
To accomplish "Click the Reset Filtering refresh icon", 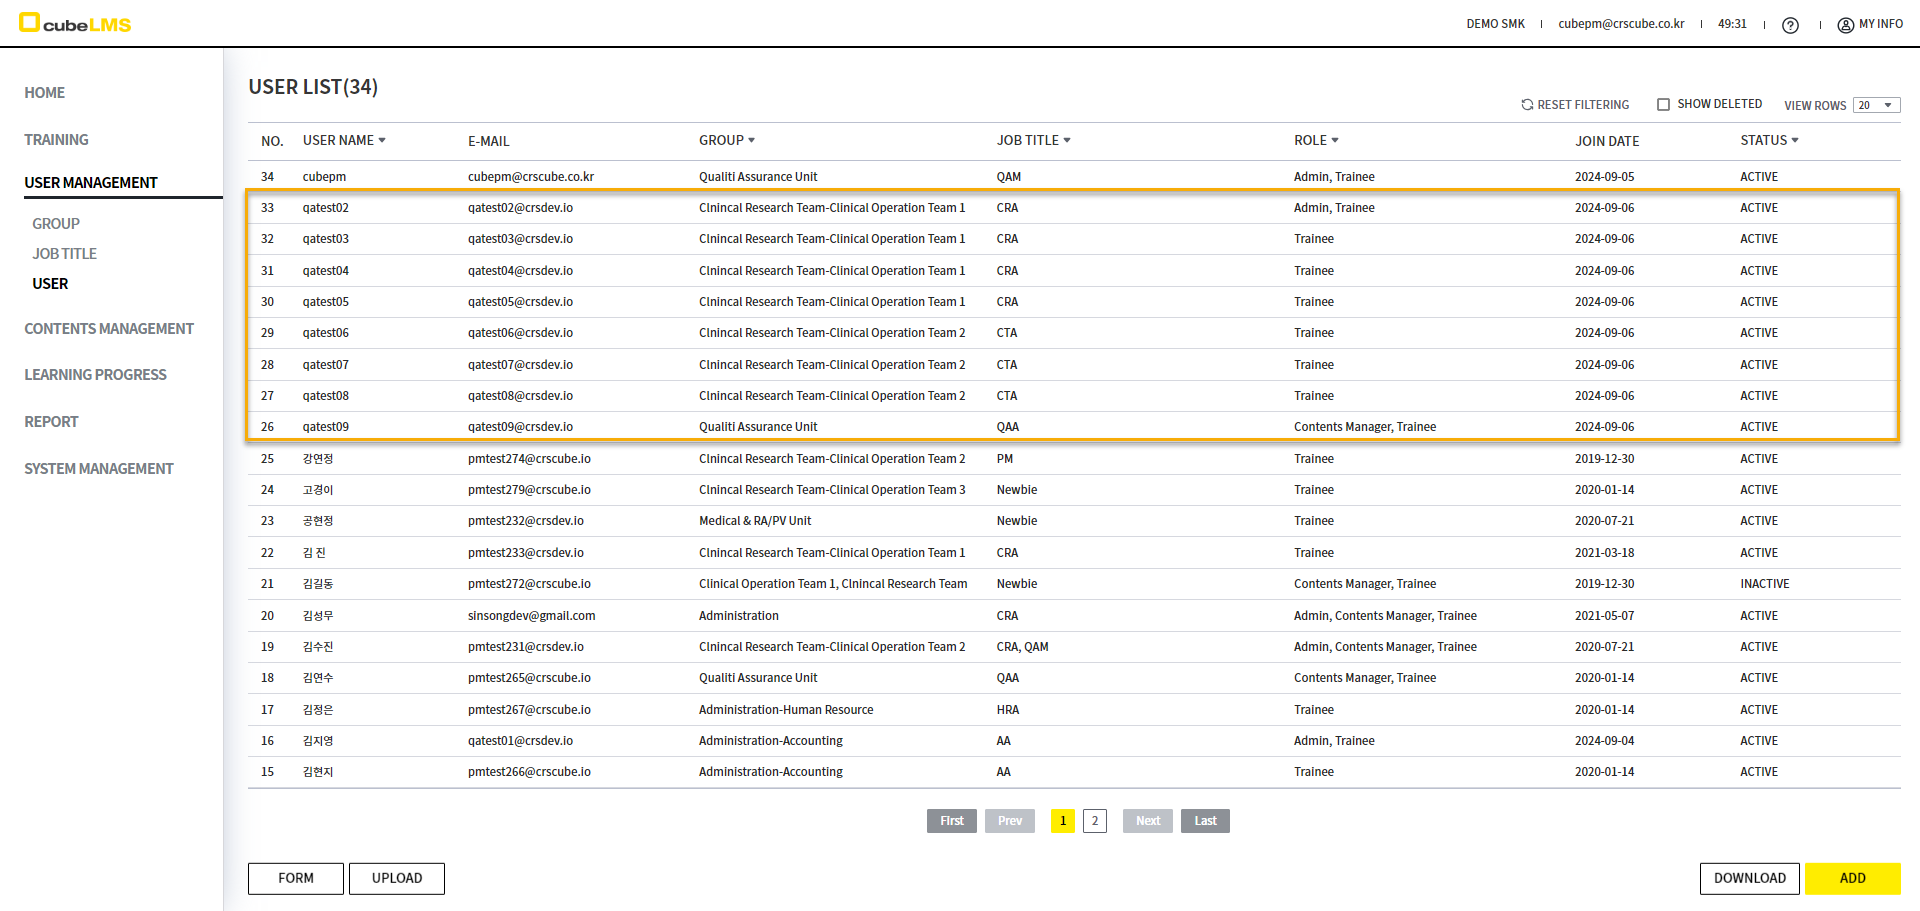I will coord(1527,105).
